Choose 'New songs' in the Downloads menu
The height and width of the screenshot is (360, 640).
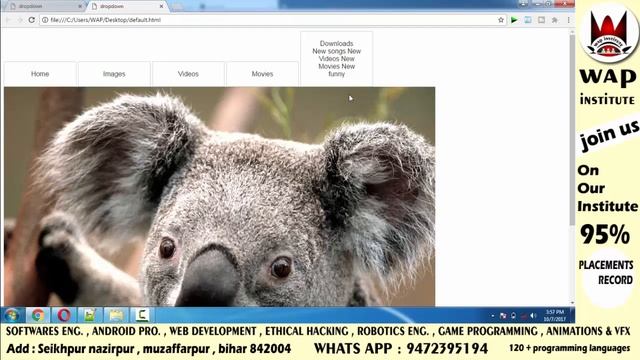329,51
